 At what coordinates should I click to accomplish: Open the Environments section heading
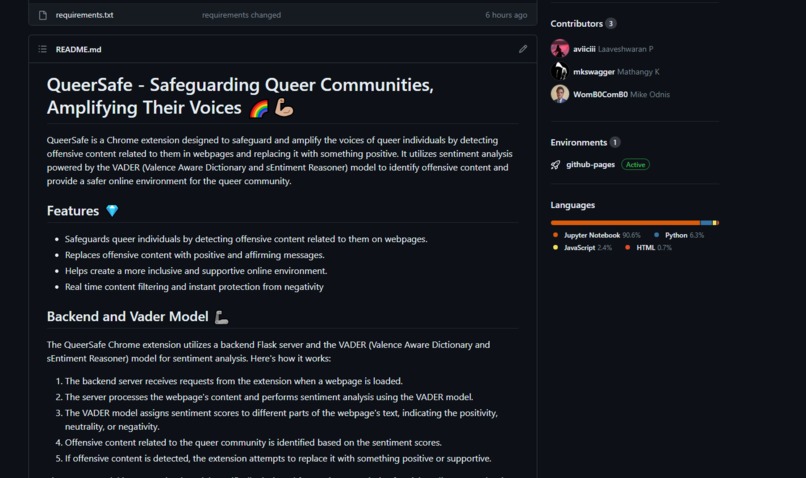click(578, 142)
